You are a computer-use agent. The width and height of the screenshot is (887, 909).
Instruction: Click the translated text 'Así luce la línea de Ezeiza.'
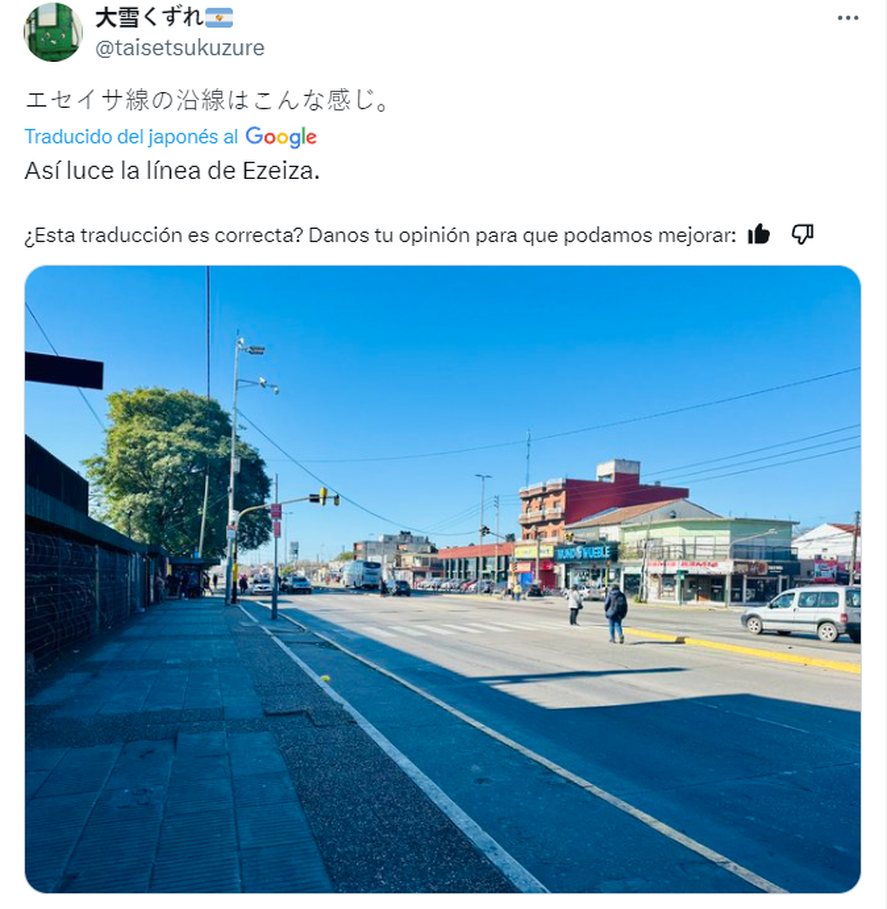(172, 170)
